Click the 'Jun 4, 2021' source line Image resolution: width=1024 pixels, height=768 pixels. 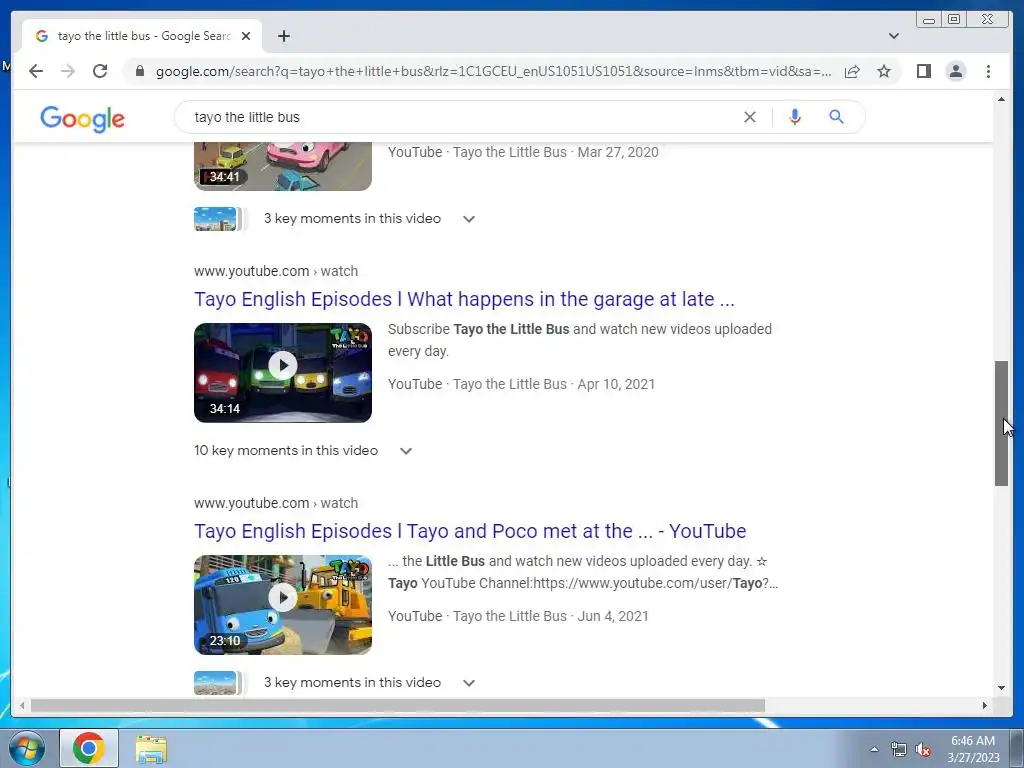pos(518,616)
